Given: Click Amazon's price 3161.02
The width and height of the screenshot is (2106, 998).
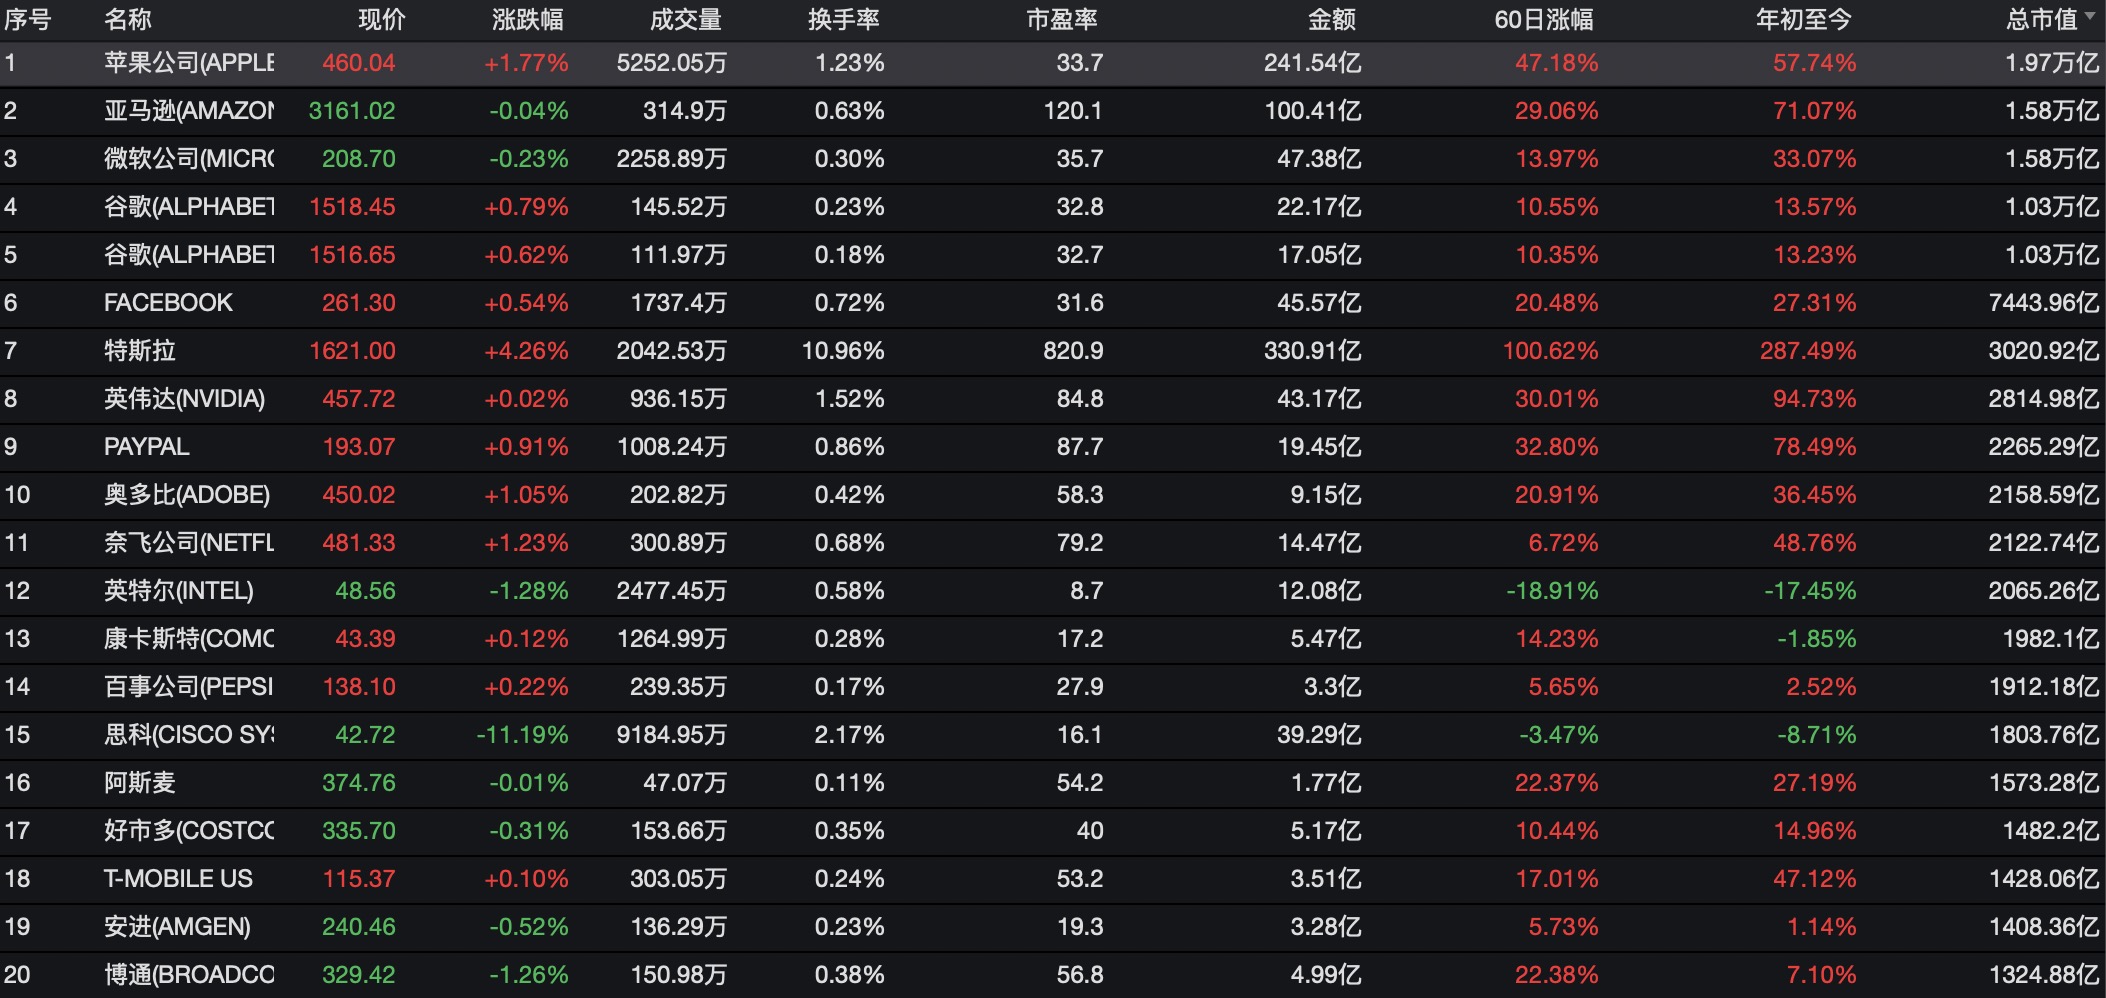Looking at the screenshot, I should click(x=352, y=111).
